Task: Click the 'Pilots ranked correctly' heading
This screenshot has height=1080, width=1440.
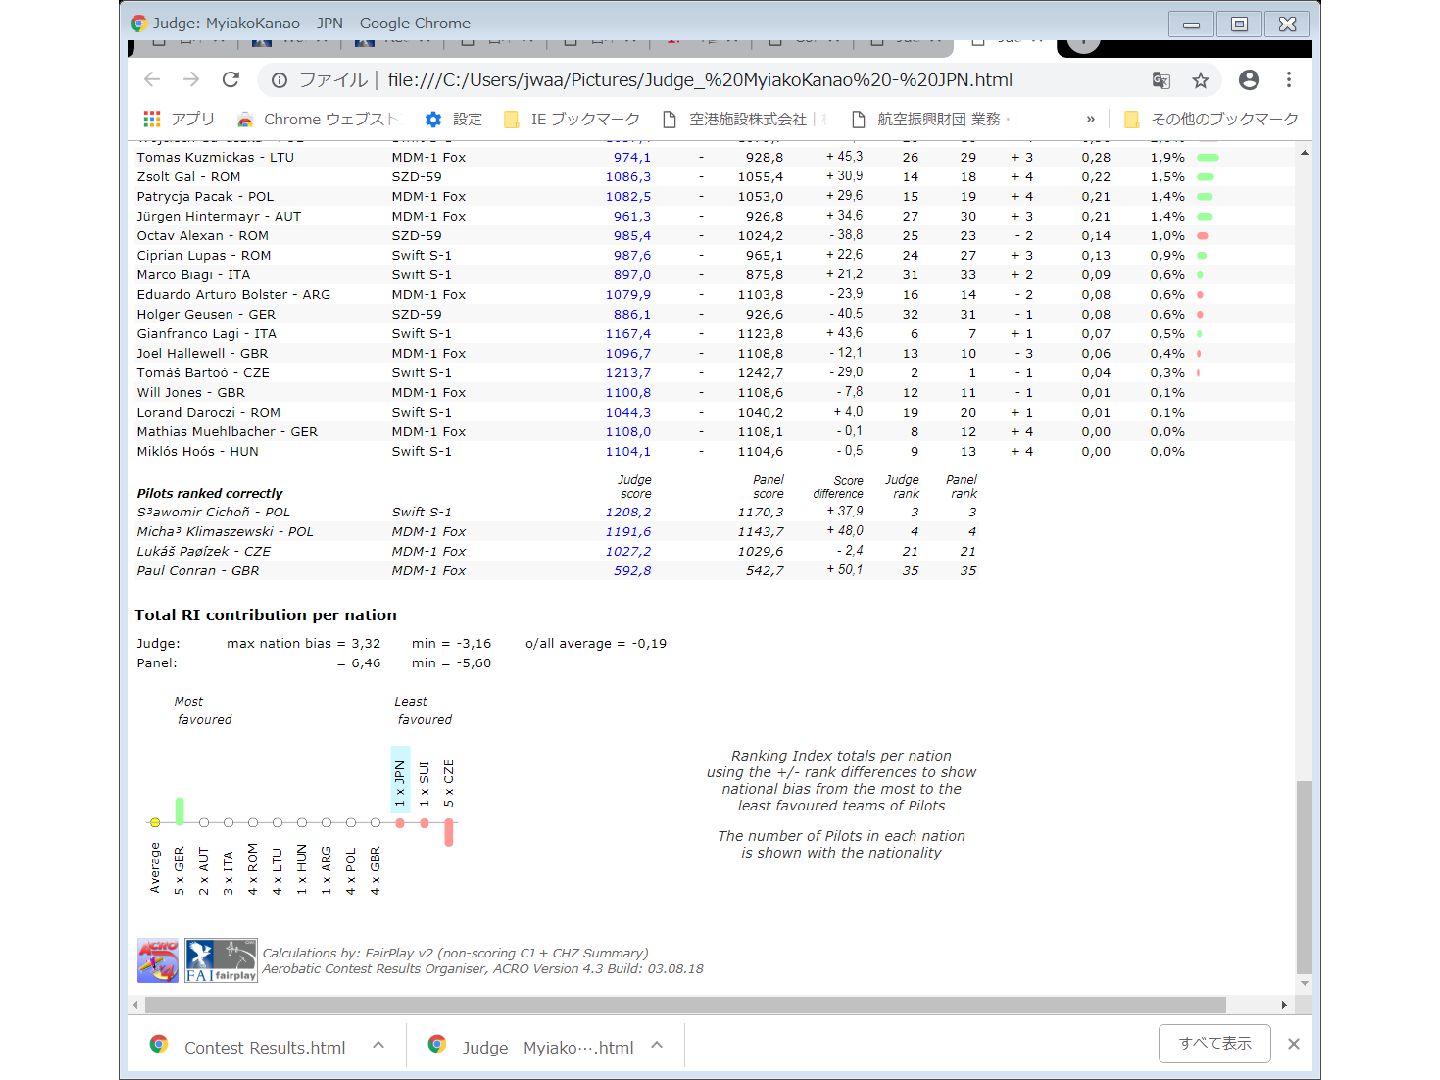Action: tap(209, 493)
